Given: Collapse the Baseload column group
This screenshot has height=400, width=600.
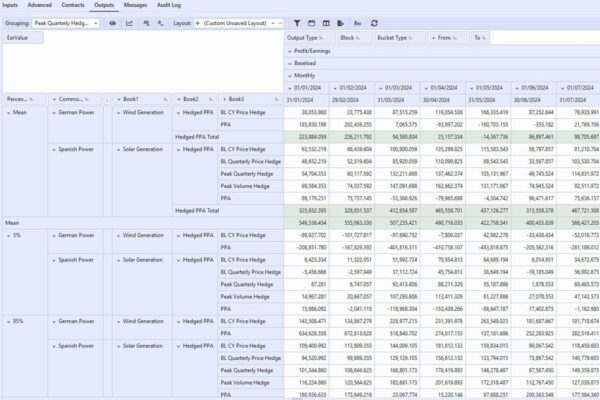Looking at the screenshot, I should pyautogui.click(x=290, y=64).
